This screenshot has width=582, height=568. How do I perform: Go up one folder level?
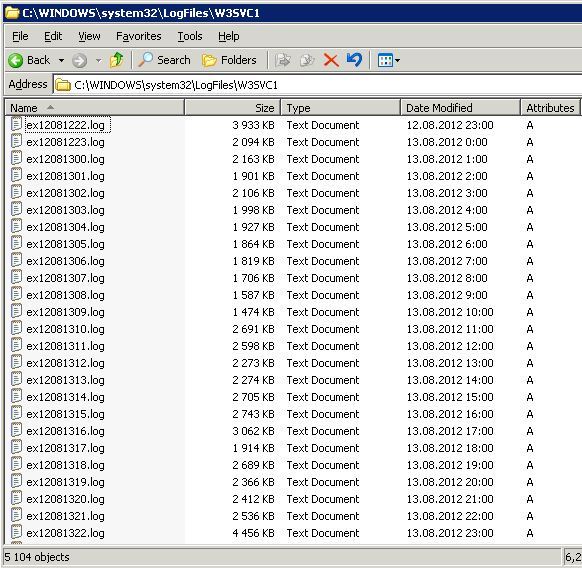pyautogui.click(x=117, y=60)
